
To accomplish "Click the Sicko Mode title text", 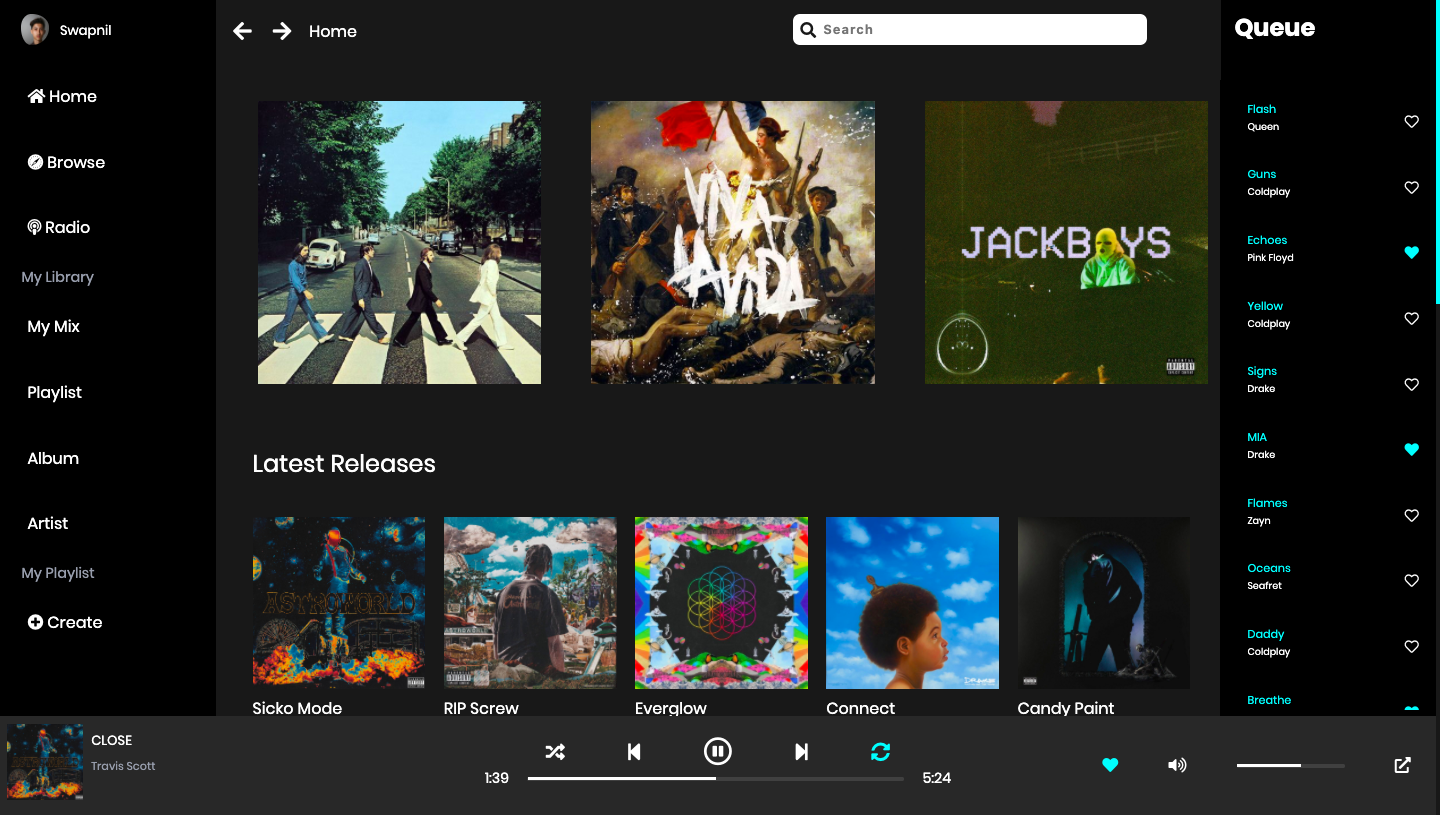I will [x=297, y=707].
